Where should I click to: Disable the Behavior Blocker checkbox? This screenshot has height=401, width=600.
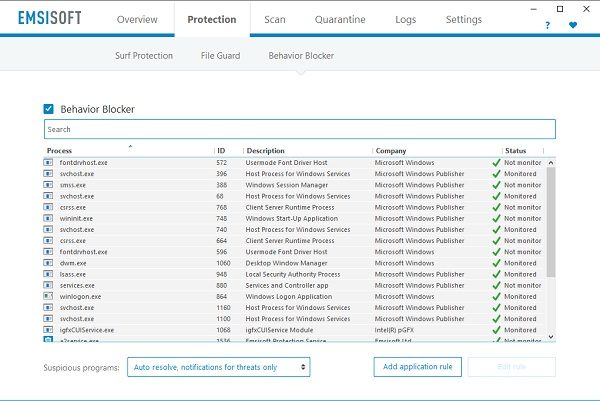coord(49,109)
